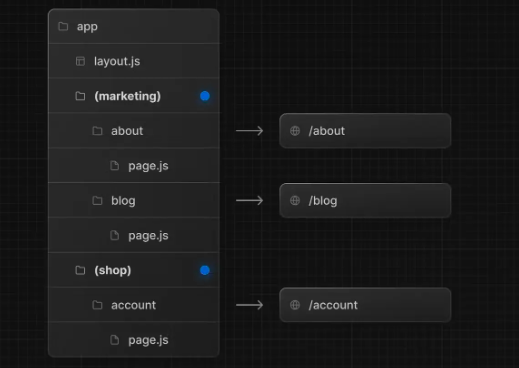Click the page.js file icon under about
Viewport: 519px width, 368px height.
[x=115, y=166]
